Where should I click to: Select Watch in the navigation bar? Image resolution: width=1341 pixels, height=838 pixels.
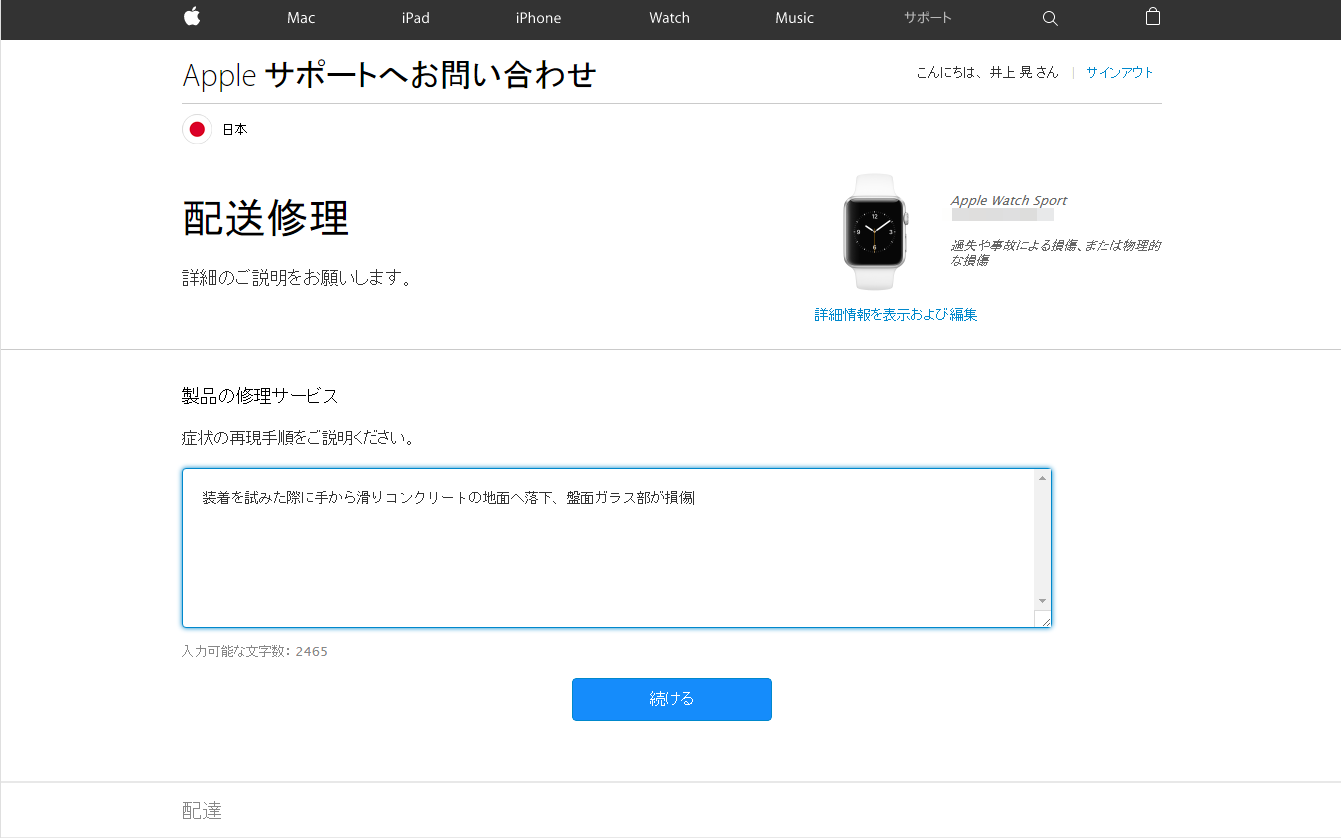pos(669,18)
